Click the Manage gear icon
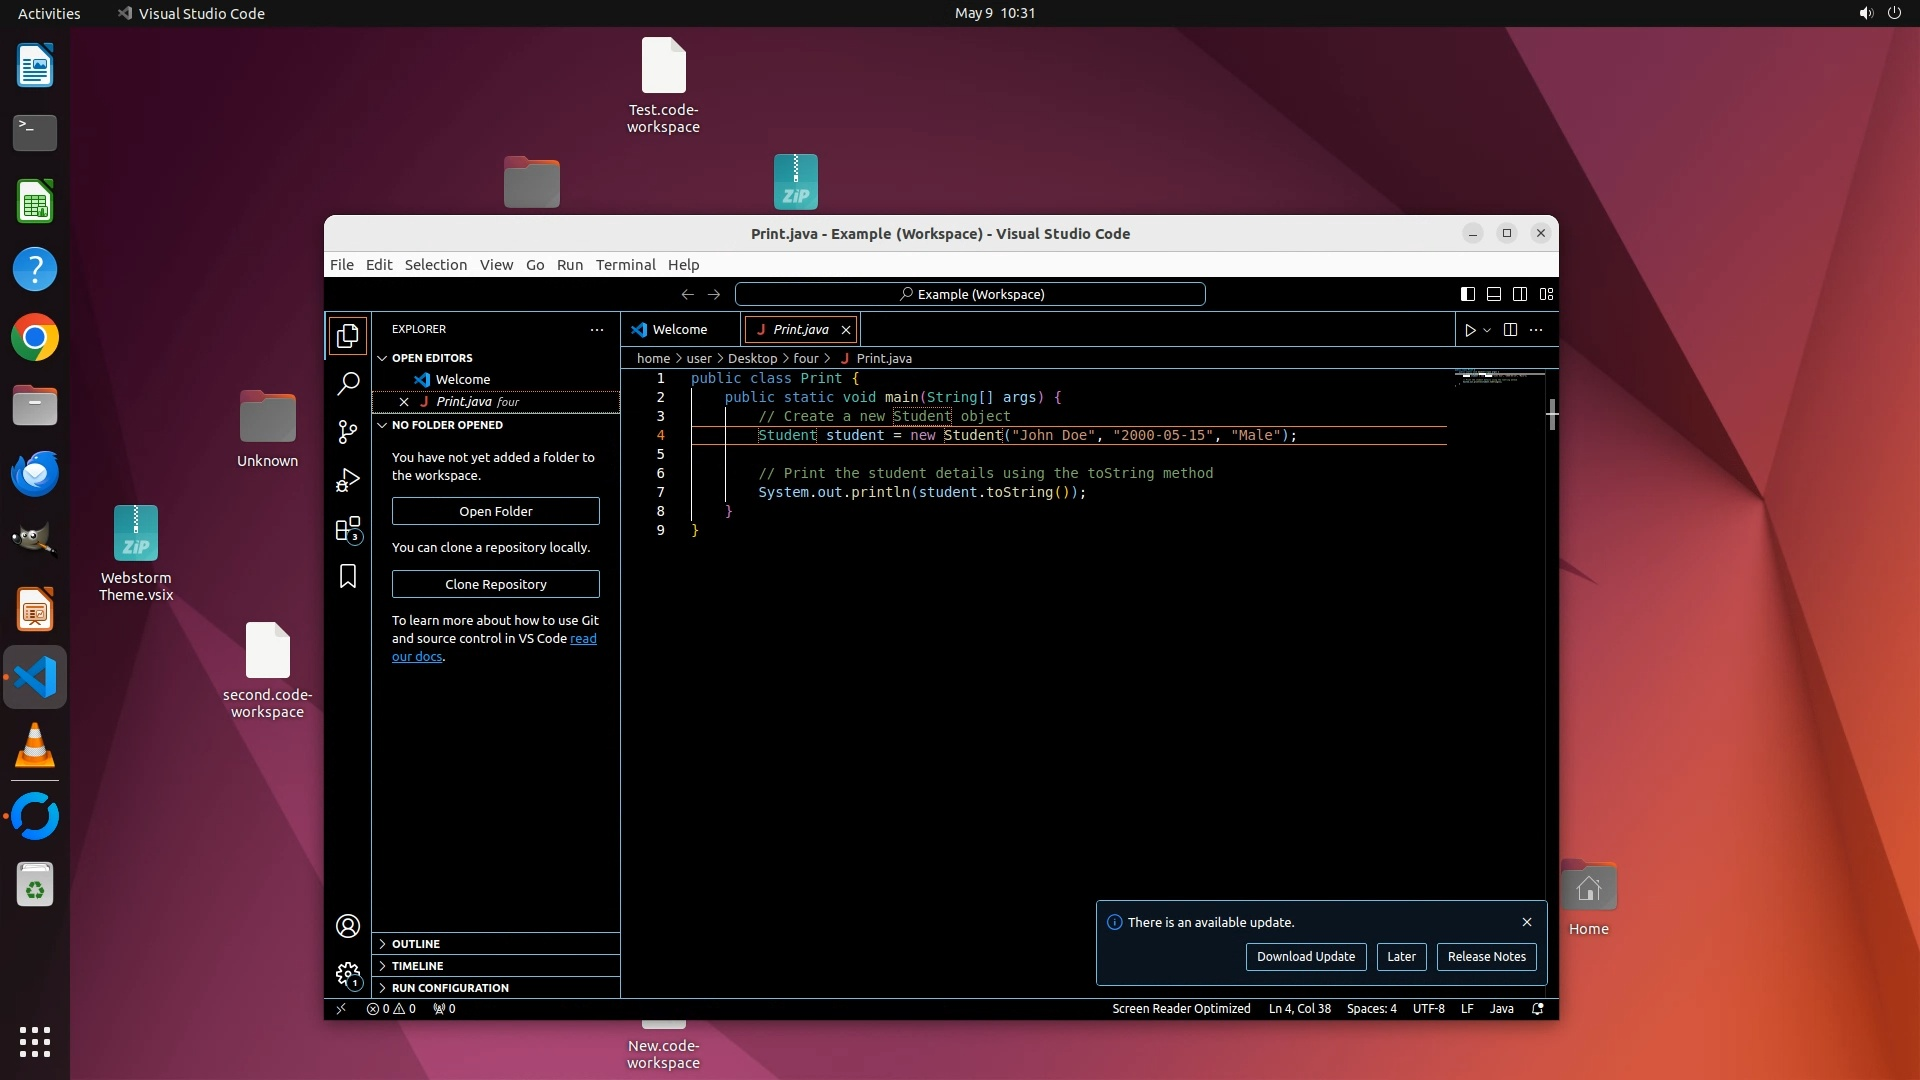The image size is (1920, 1080). pyautogui.click(x=348, y=974)
